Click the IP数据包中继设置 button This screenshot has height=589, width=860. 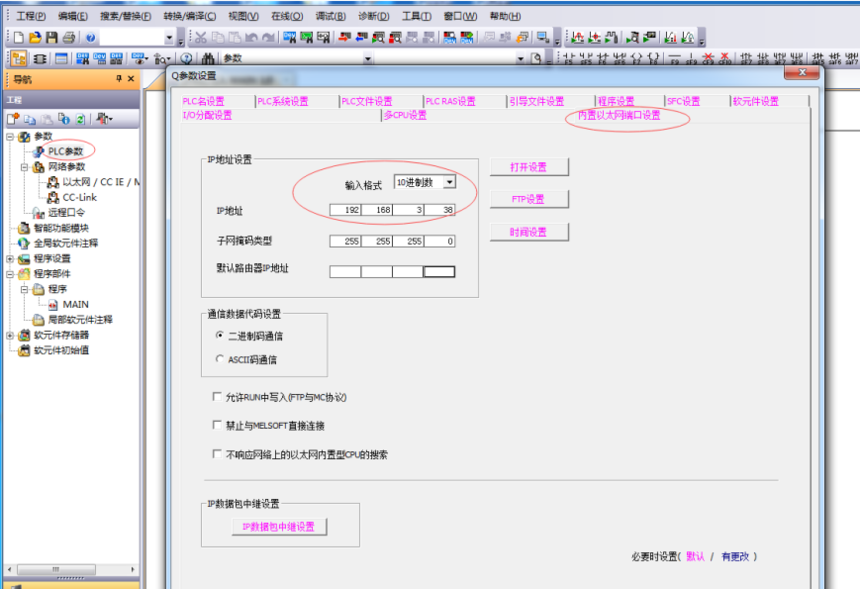[279, 526]
